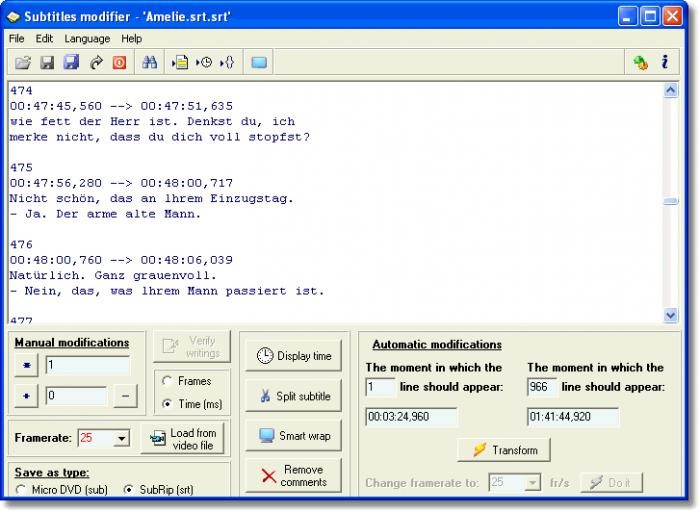Viewport: 700px width, 512px height.
Task: Click the go-to-time clock icon in toolbar
Action: (204, 62)
